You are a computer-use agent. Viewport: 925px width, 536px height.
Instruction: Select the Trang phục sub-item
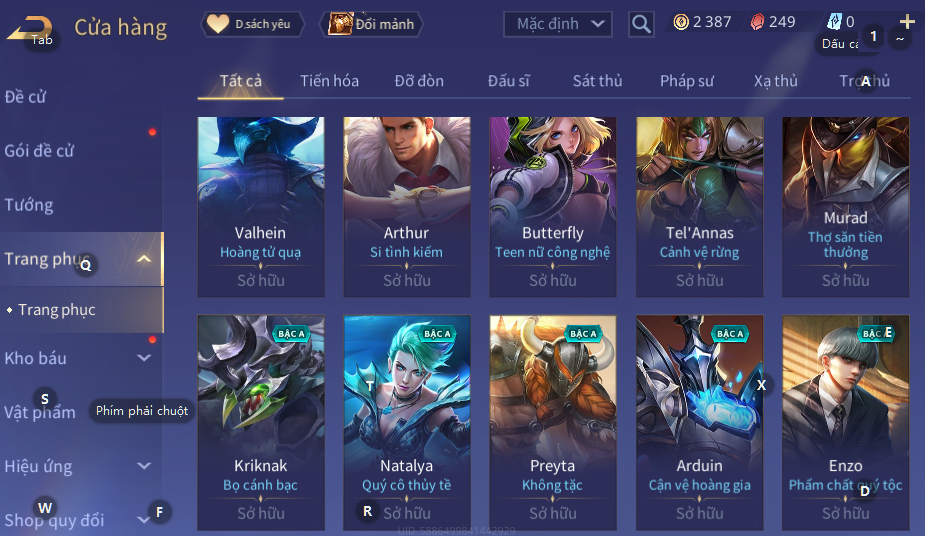(x=57, y=310)
